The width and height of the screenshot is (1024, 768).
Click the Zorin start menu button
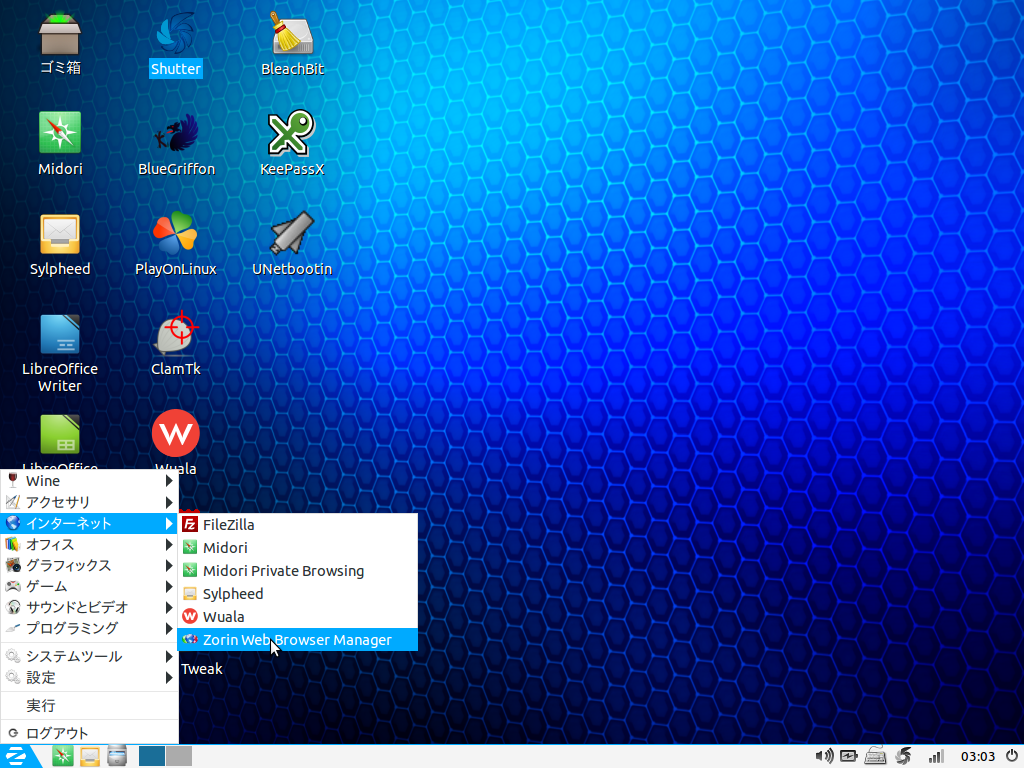tap(16, 756)
